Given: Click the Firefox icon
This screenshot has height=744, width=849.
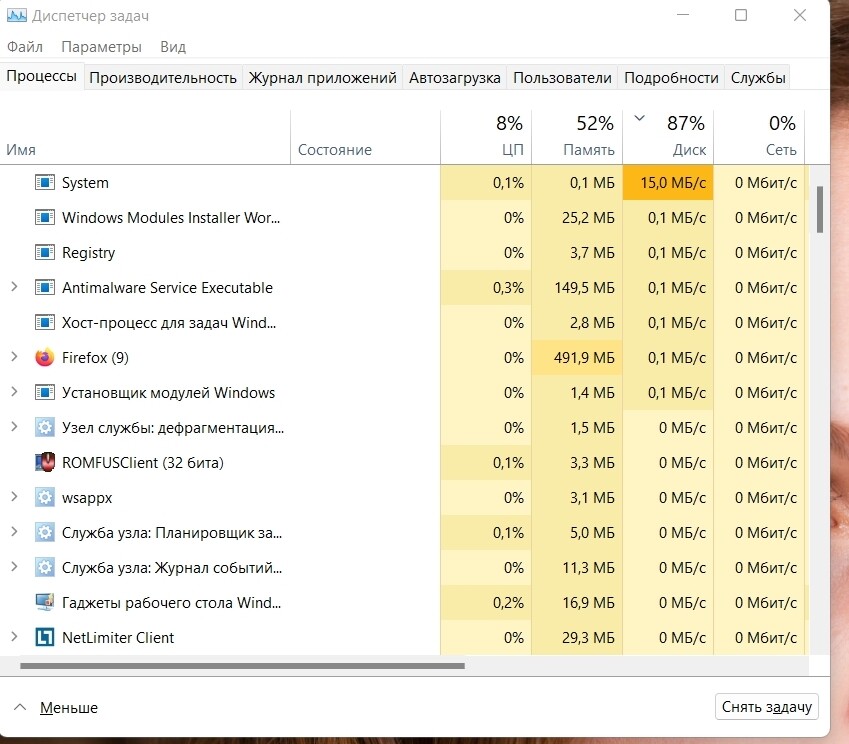Looking at the screenshot, I should [44, 357].
